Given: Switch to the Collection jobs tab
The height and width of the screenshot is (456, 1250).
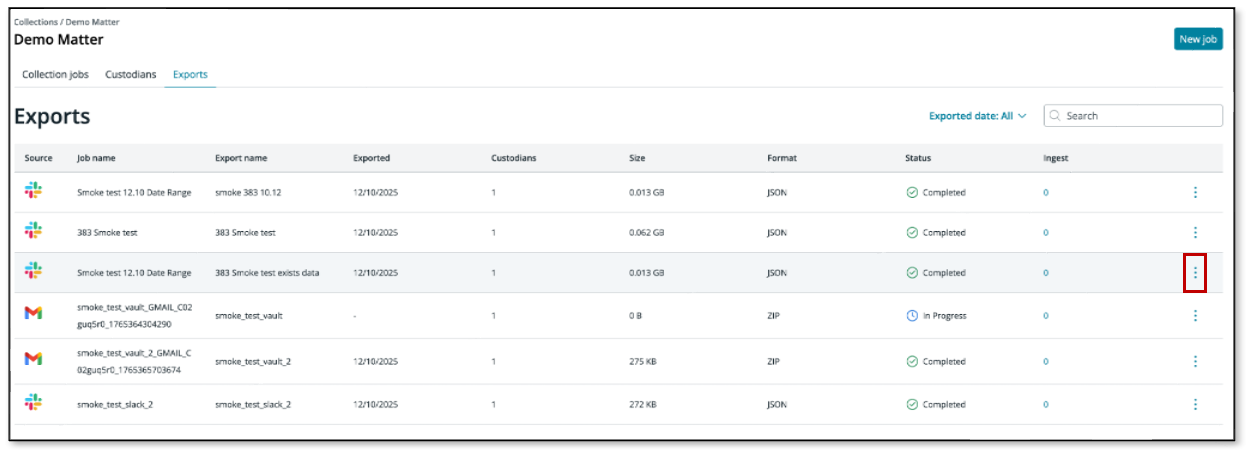Looking at the screenshot, I should (55, 75).
